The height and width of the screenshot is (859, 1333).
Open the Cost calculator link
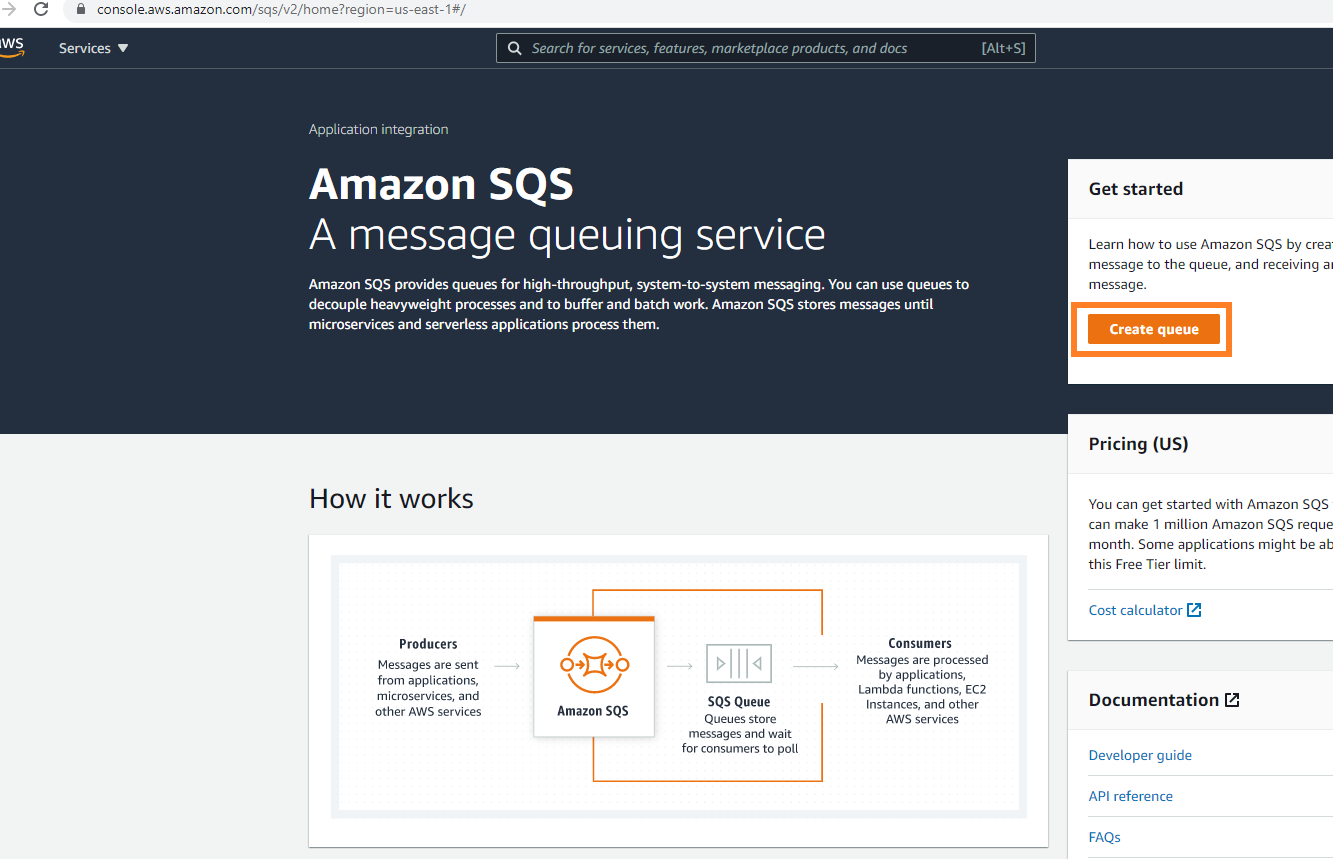pyautogui.click(x=1136, y=609)
